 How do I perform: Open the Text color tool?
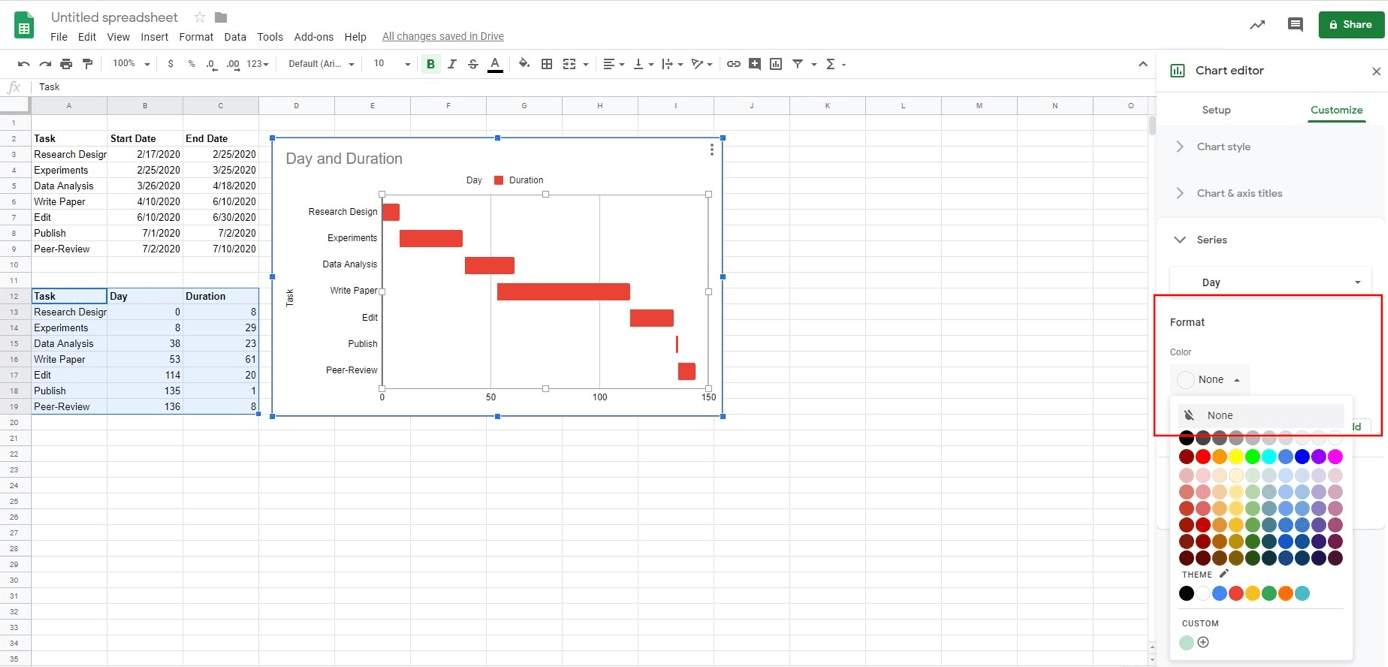(495, 64)
